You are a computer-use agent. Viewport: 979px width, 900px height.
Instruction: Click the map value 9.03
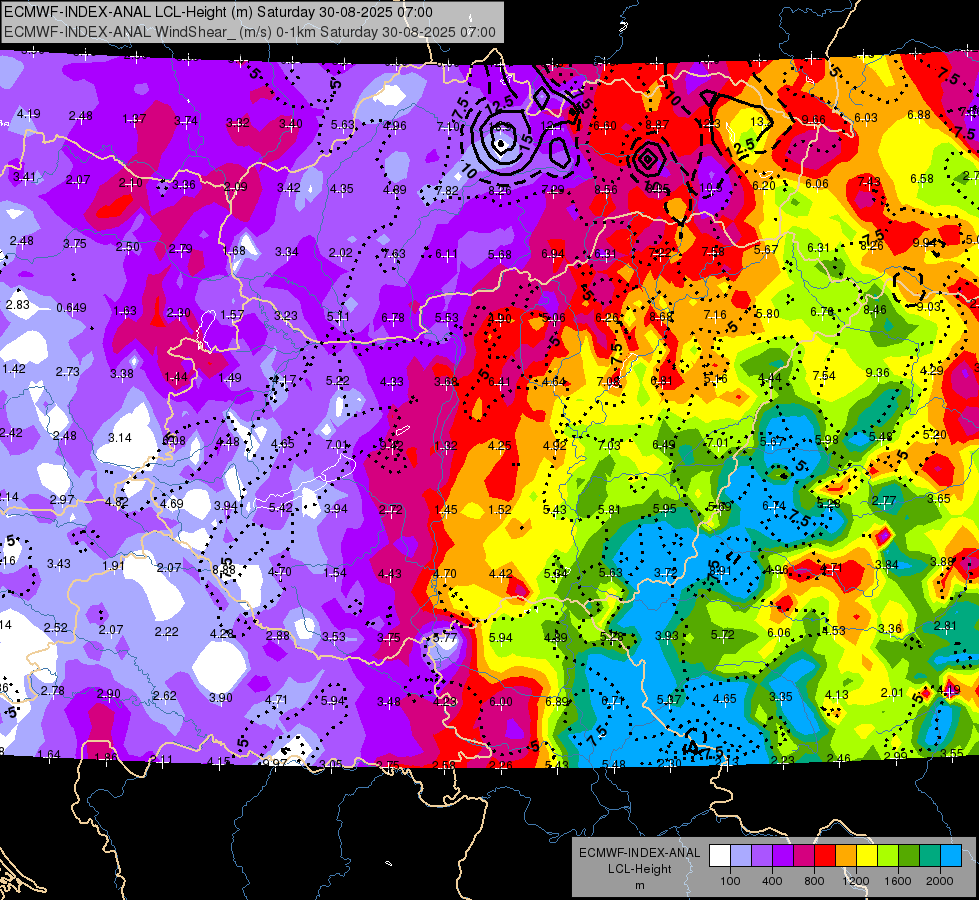[x=929, y=306]
